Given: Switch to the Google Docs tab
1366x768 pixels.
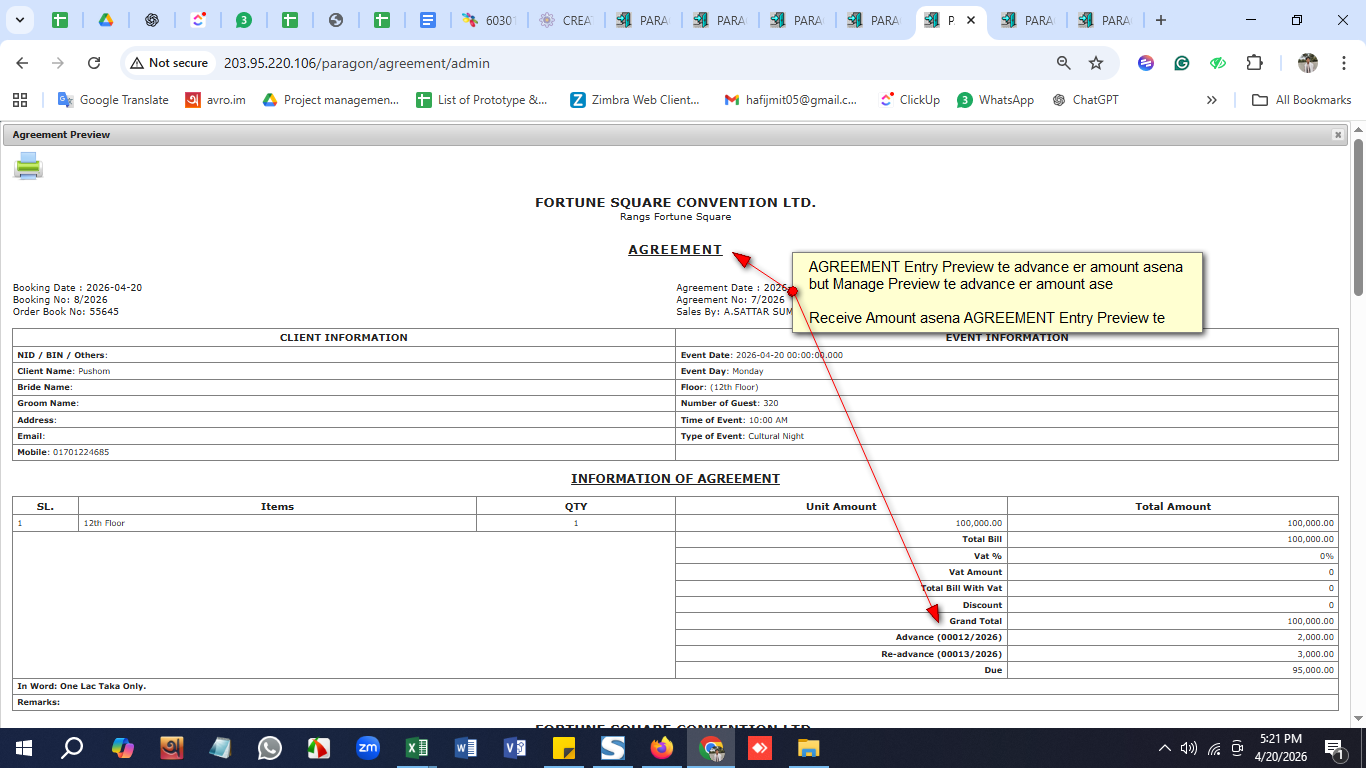Looking at the screenshot, I should (x=428, y=20).
